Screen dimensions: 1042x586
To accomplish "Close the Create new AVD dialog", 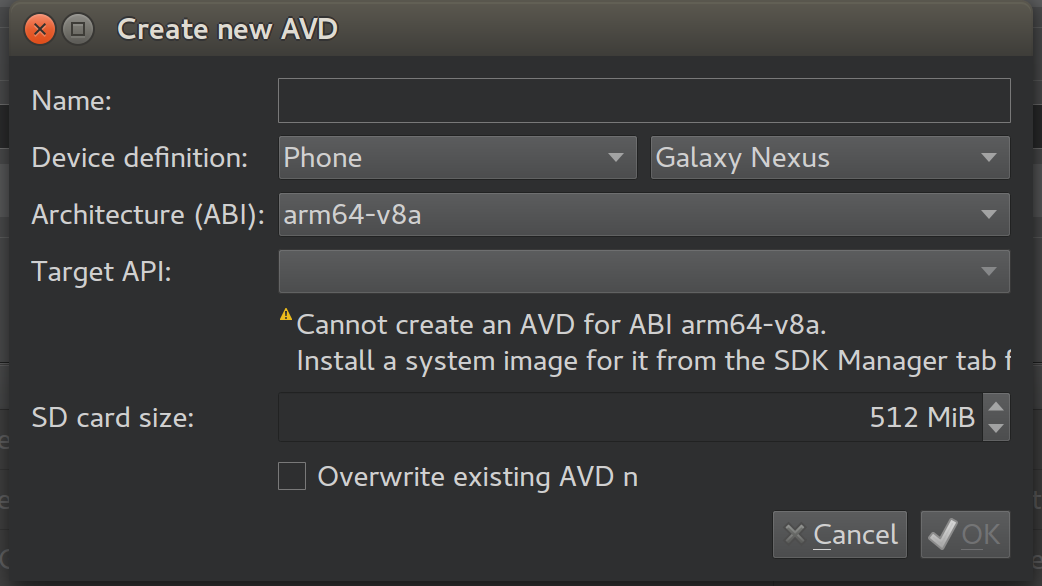I will [x=41, y=29].
